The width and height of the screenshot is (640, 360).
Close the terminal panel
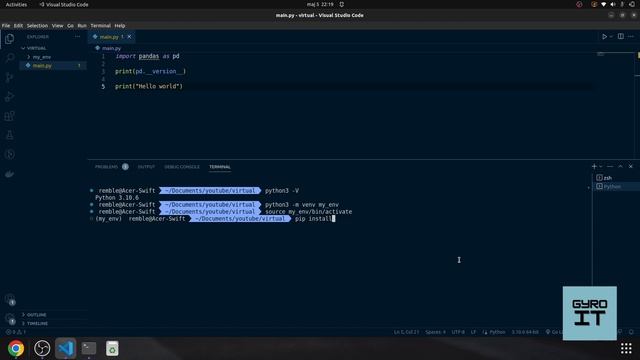631,167
